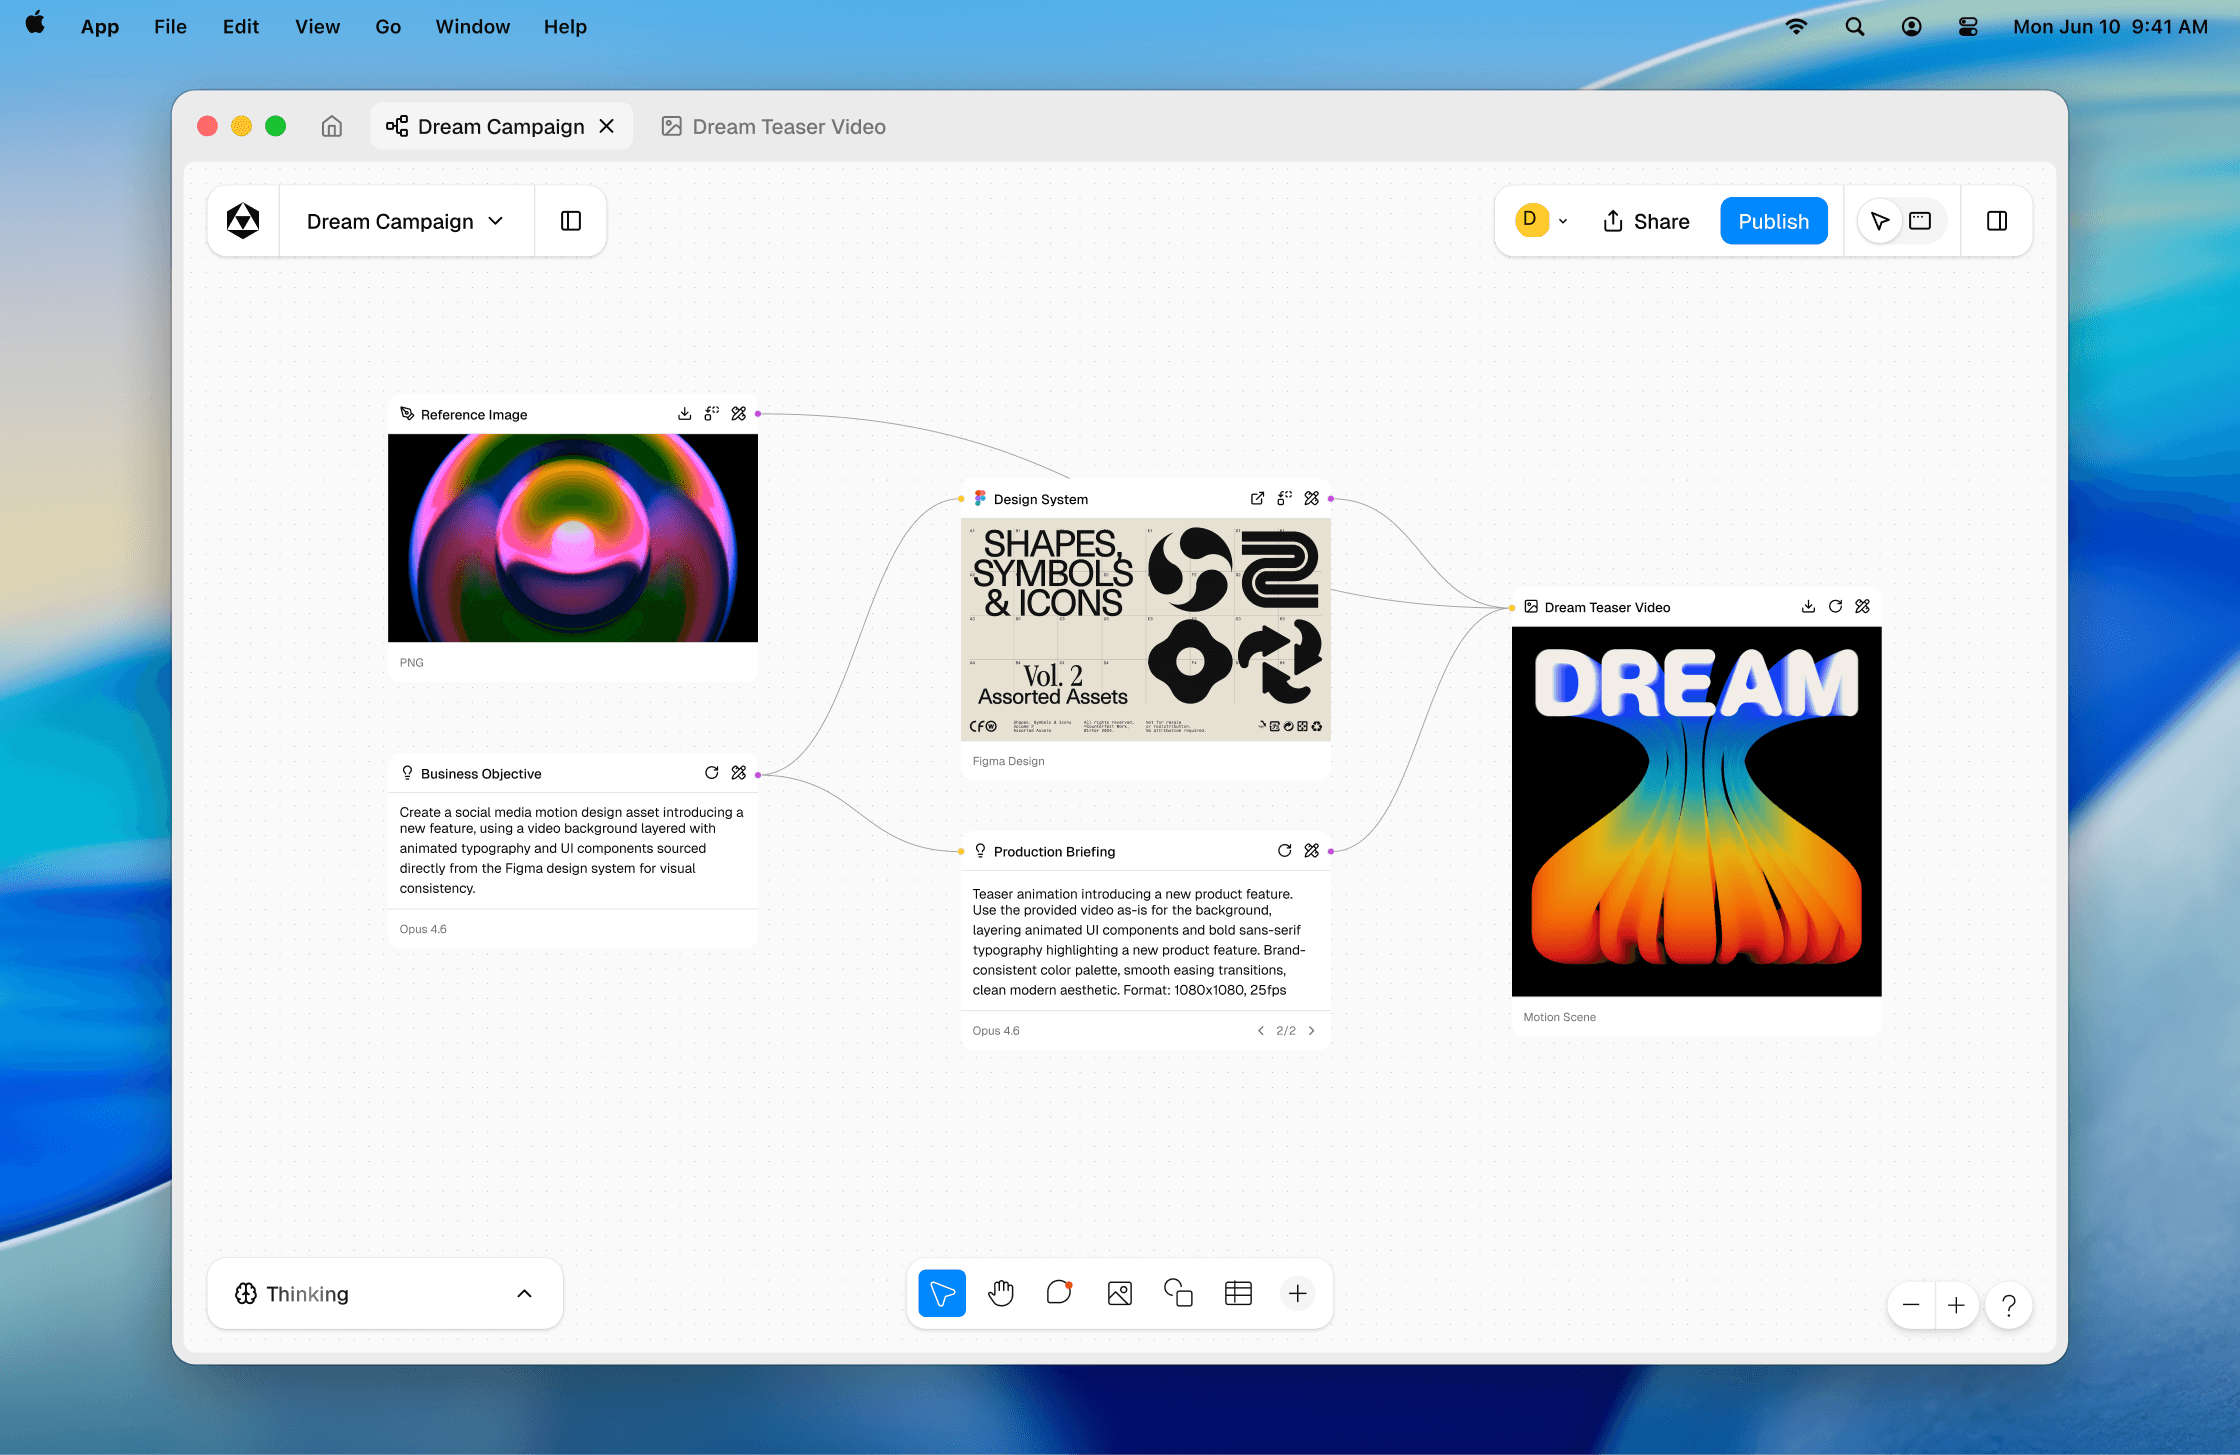The width and height of the screenshot is (2240, 1455).
Task: Open the Go menu
Action: [x=388, y=27]
